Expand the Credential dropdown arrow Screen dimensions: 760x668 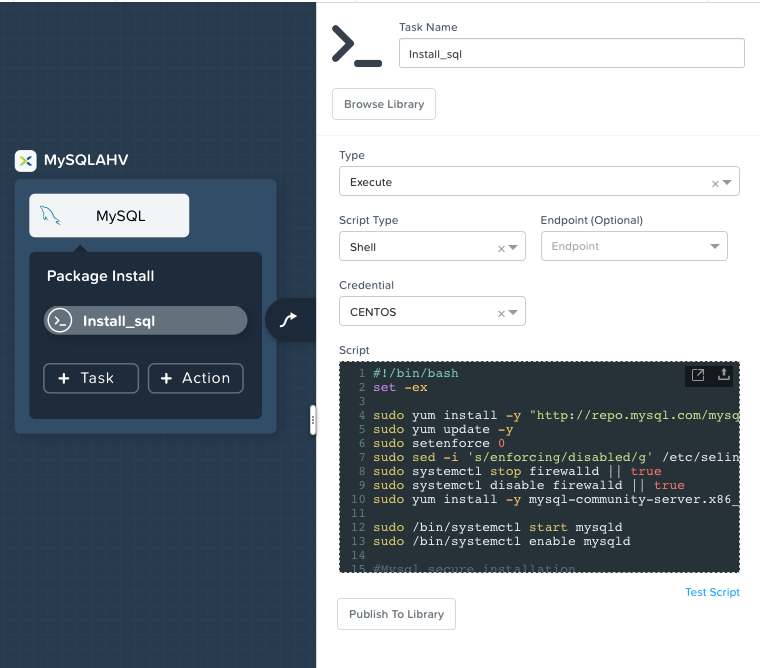coord(513,312)
